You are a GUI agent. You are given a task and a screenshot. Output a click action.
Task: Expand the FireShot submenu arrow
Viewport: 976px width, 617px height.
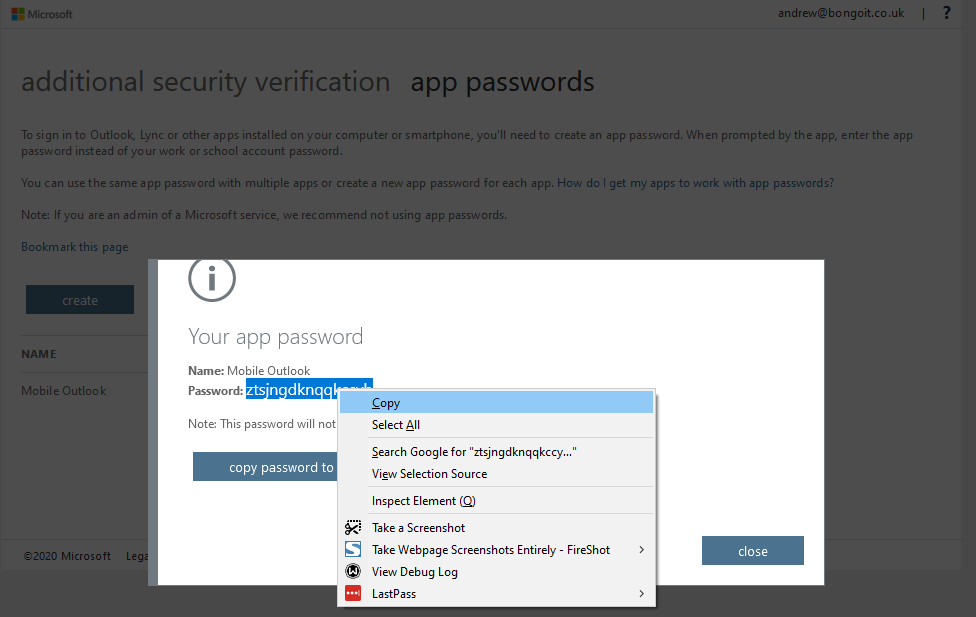(641, 550)
